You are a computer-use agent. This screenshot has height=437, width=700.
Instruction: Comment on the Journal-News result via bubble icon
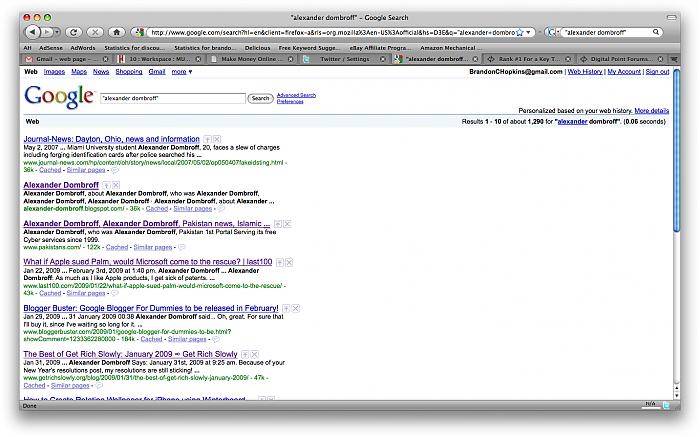tap(115, 170)
